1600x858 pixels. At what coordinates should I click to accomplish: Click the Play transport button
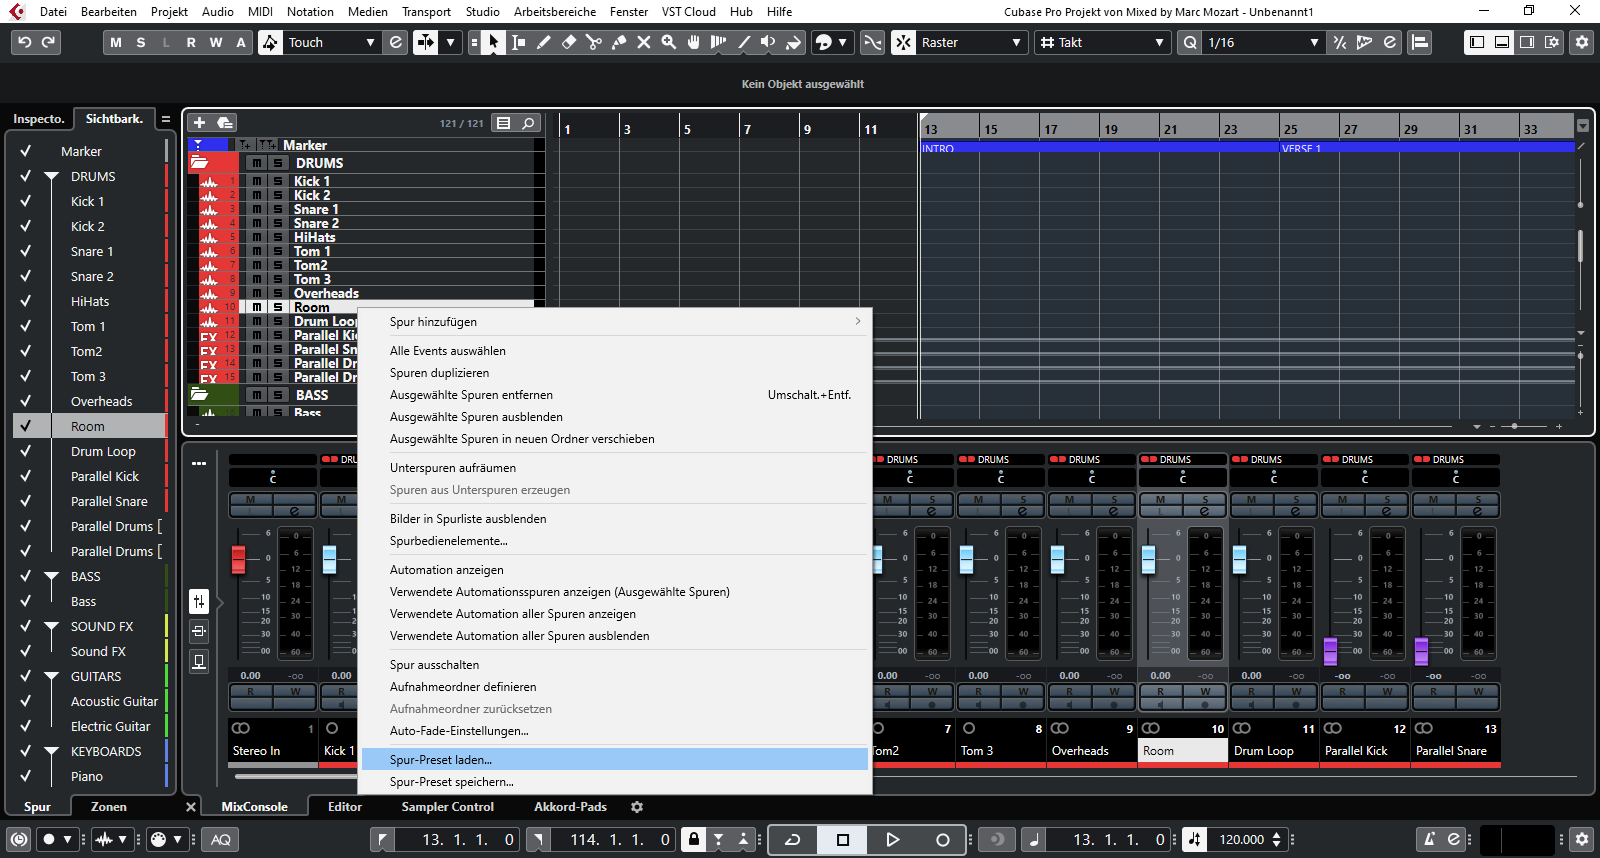point(892,840)
